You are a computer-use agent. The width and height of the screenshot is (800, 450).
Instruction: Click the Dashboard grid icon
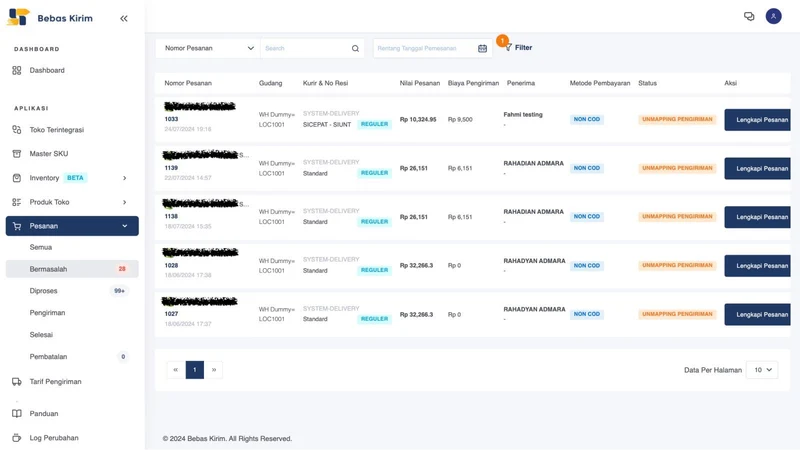17,70
